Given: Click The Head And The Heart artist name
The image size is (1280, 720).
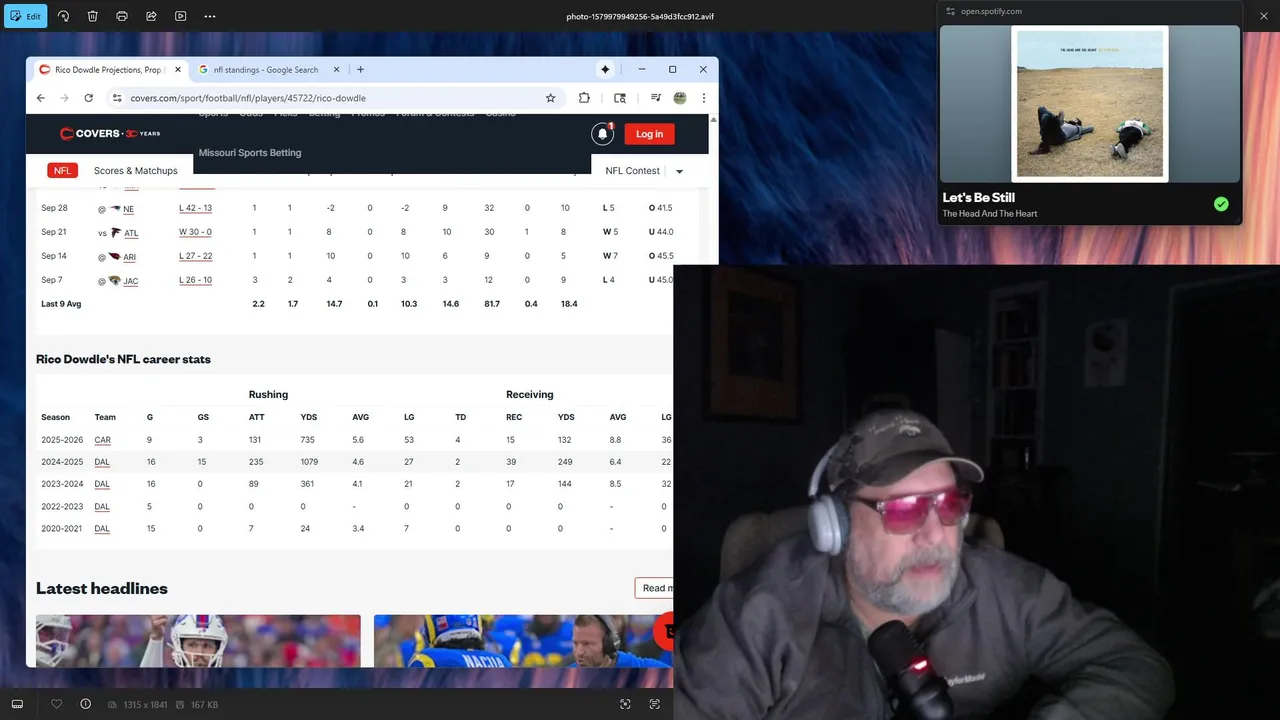Looking at the screenshot, I should (x=989, y=214).
